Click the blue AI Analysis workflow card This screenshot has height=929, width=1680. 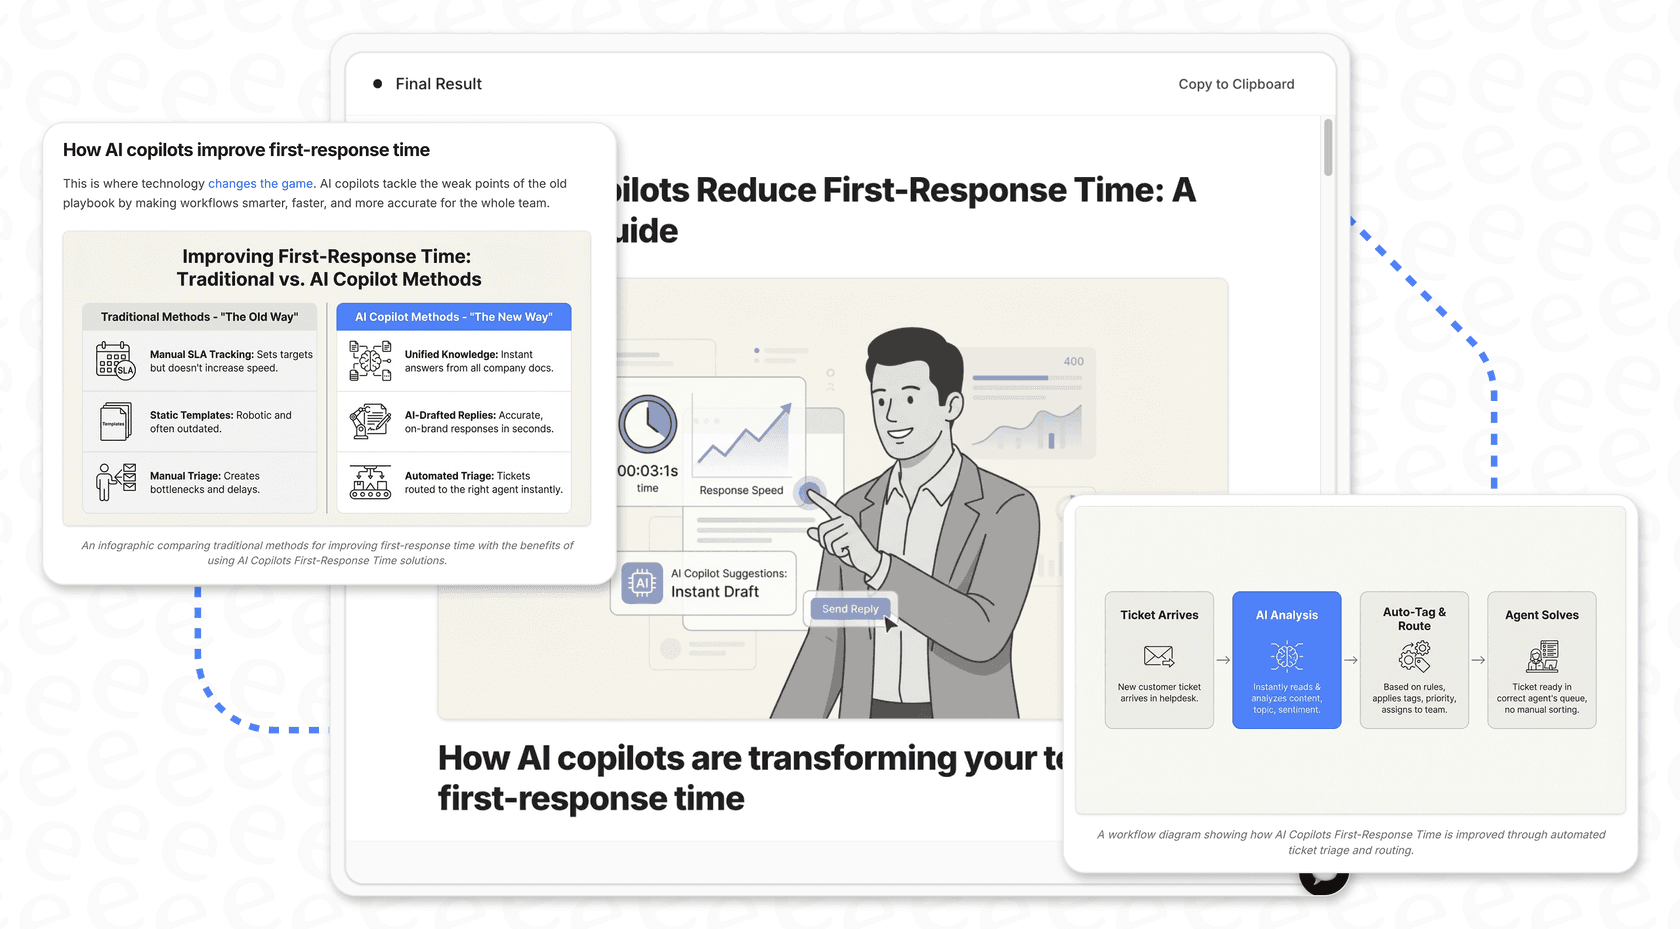click(x=1286, y=660)
